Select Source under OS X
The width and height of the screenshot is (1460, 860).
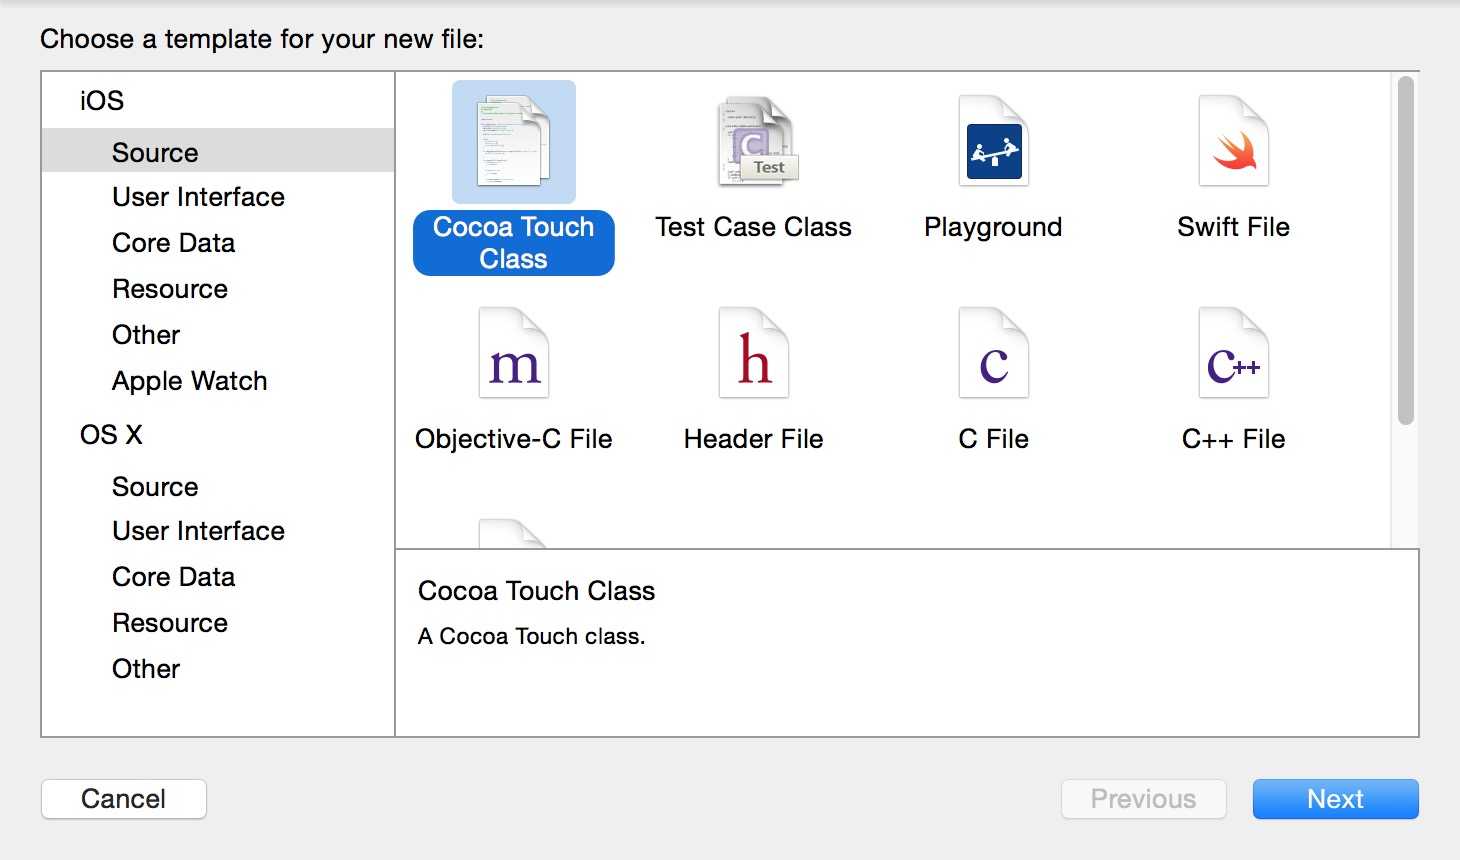pos(155,487)
